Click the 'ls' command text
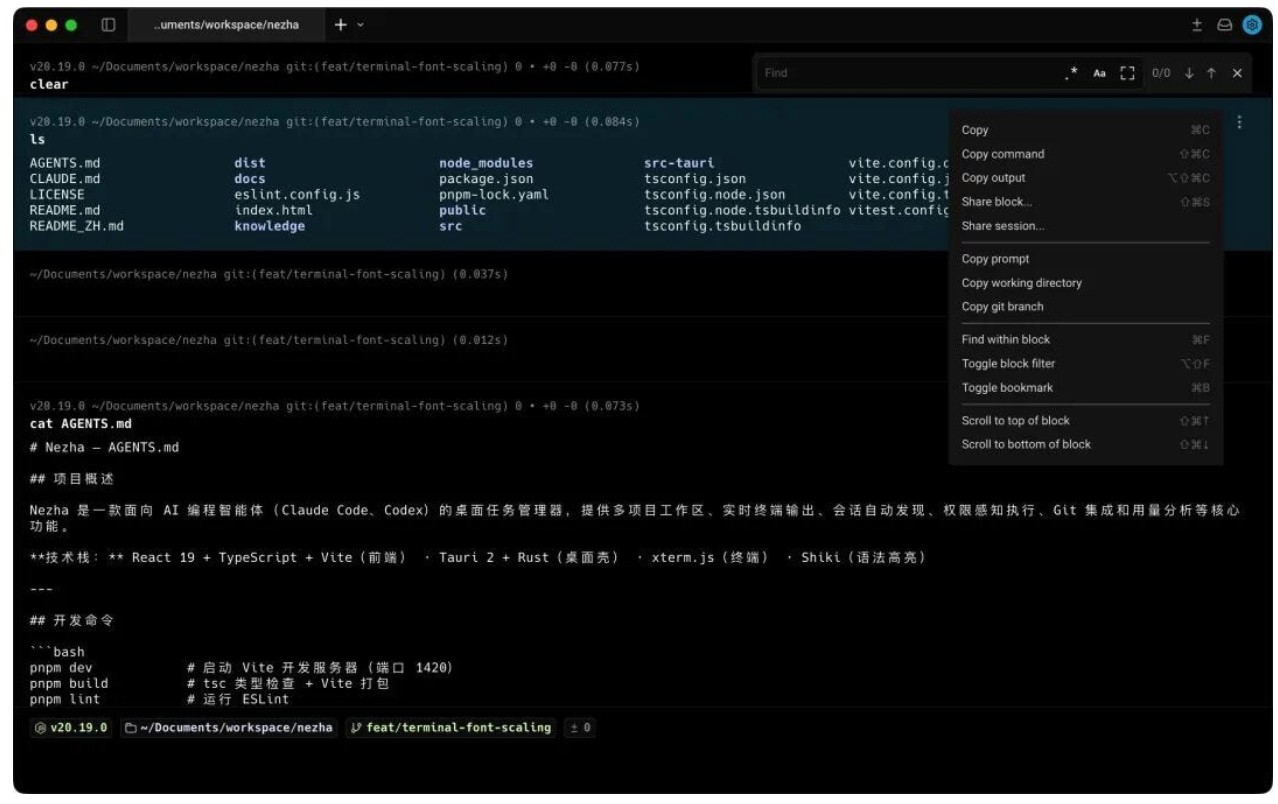1278x804 pixels. pyautogui.click(x=37, y=140)
